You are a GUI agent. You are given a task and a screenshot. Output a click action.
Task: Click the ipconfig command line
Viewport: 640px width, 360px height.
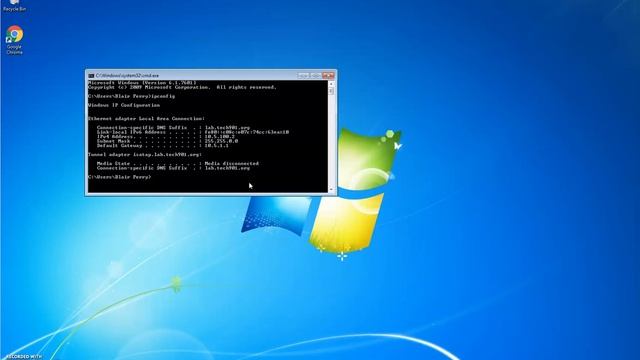pyautogui.click(x=131, y=96)
